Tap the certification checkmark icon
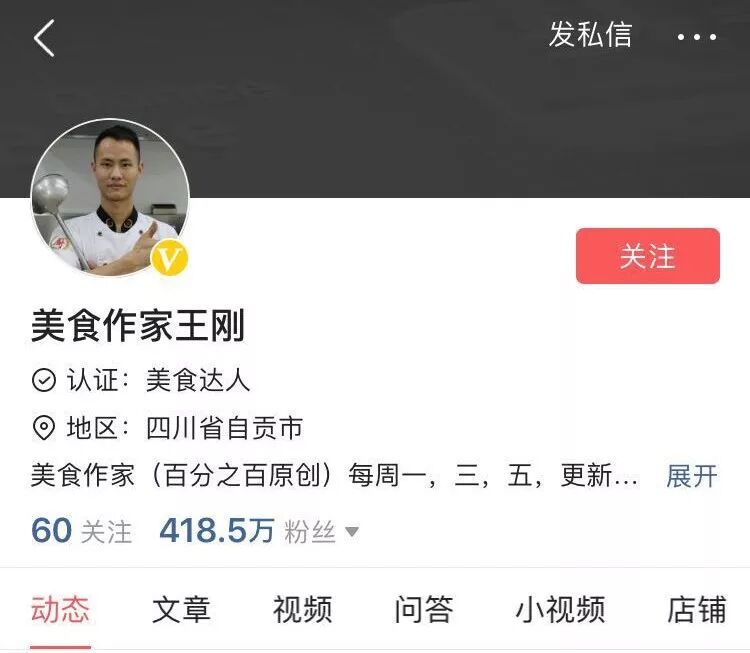 (x=44, y=380)
